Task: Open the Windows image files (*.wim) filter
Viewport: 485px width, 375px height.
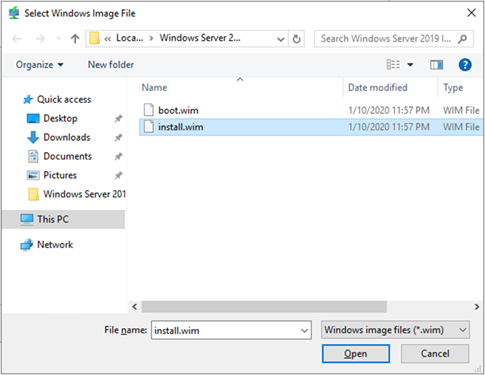Action: coord(395,330)
